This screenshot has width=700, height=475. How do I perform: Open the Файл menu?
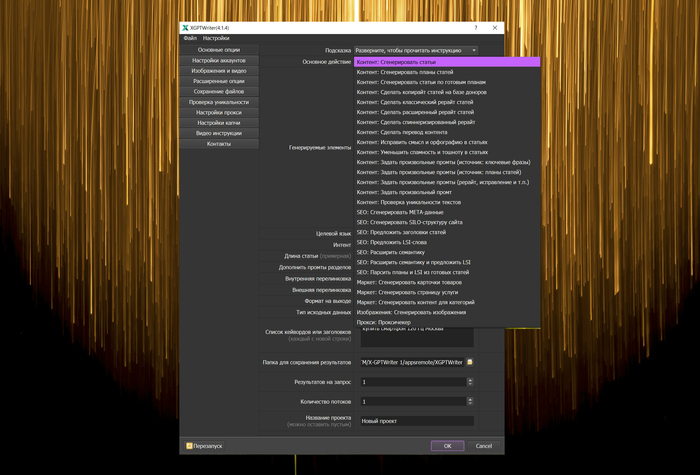point(189,38)
